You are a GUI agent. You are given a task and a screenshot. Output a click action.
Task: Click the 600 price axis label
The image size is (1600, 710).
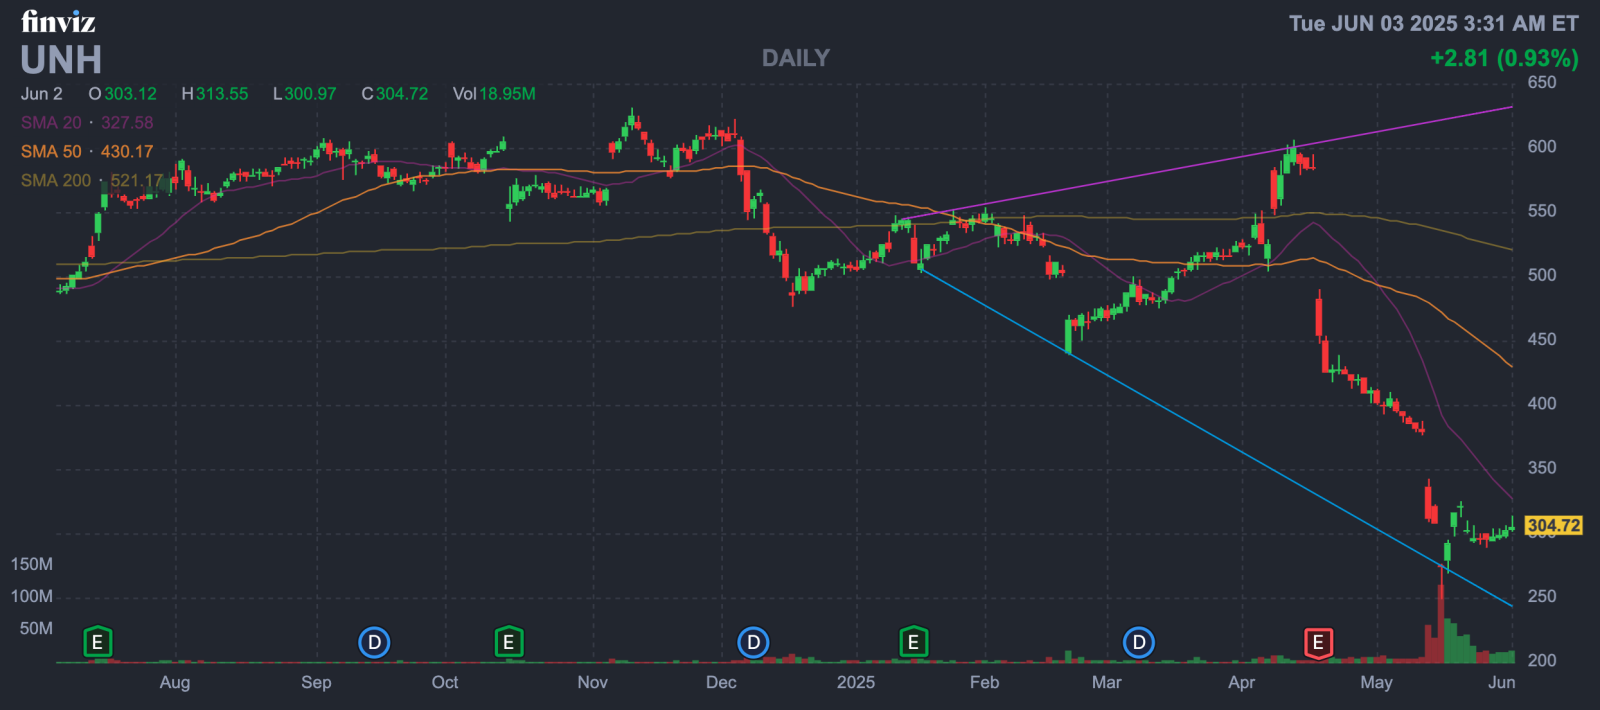[1542, 146]
